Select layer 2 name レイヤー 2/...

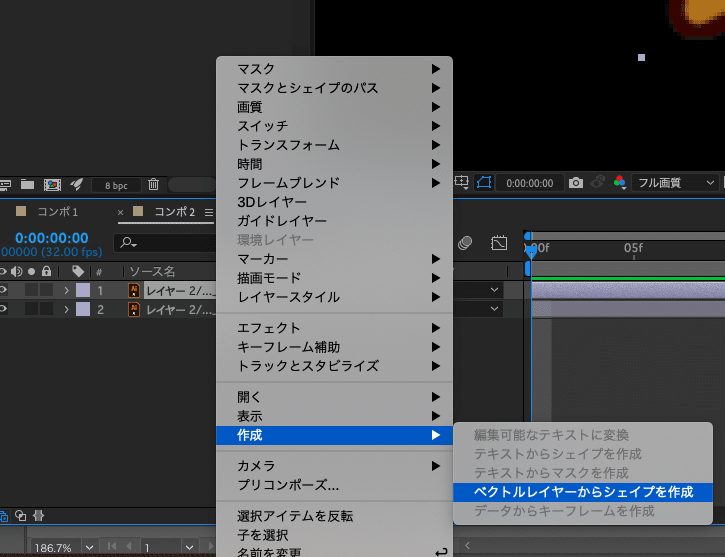tap(179, 310)
